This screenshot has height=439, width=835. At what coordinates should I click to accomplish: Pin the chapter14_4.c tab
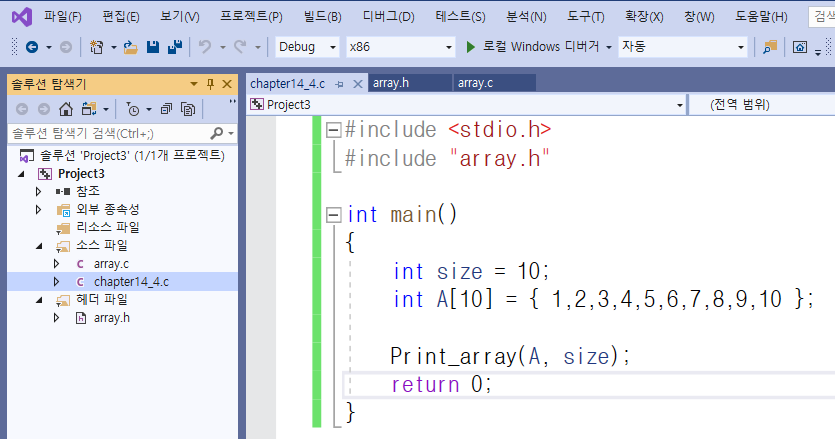tap(339, 84)
